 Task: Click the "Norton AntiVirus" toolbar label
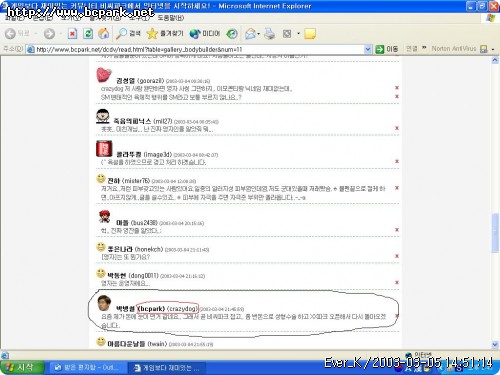(454, 49)
